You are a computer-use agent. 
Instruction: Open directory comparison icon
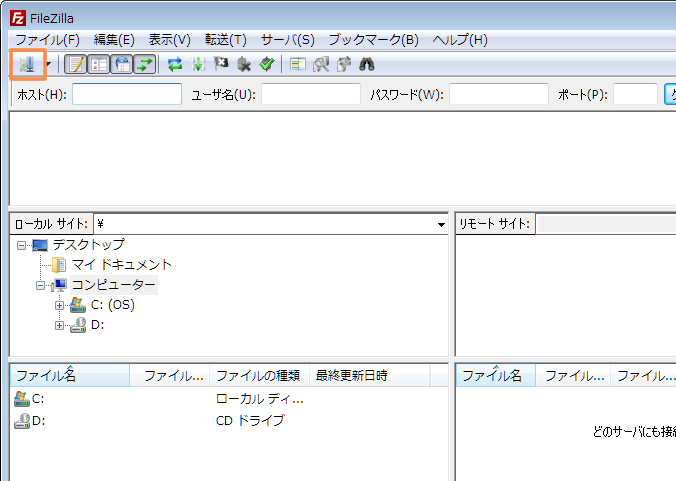coord(321,65)
